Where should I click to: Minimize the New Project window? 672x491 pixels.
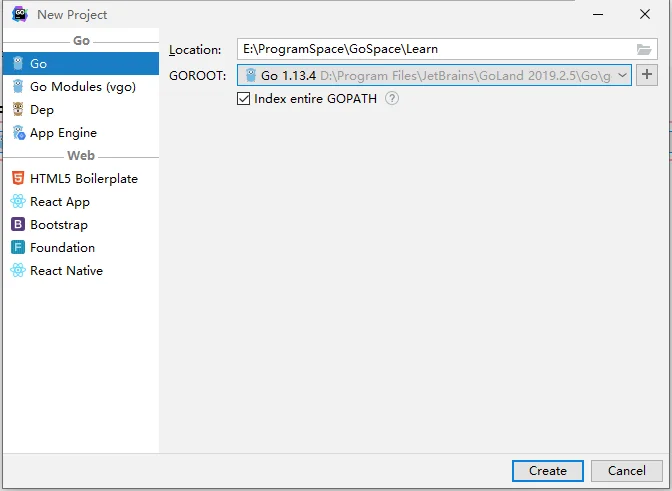coord(598,14)
